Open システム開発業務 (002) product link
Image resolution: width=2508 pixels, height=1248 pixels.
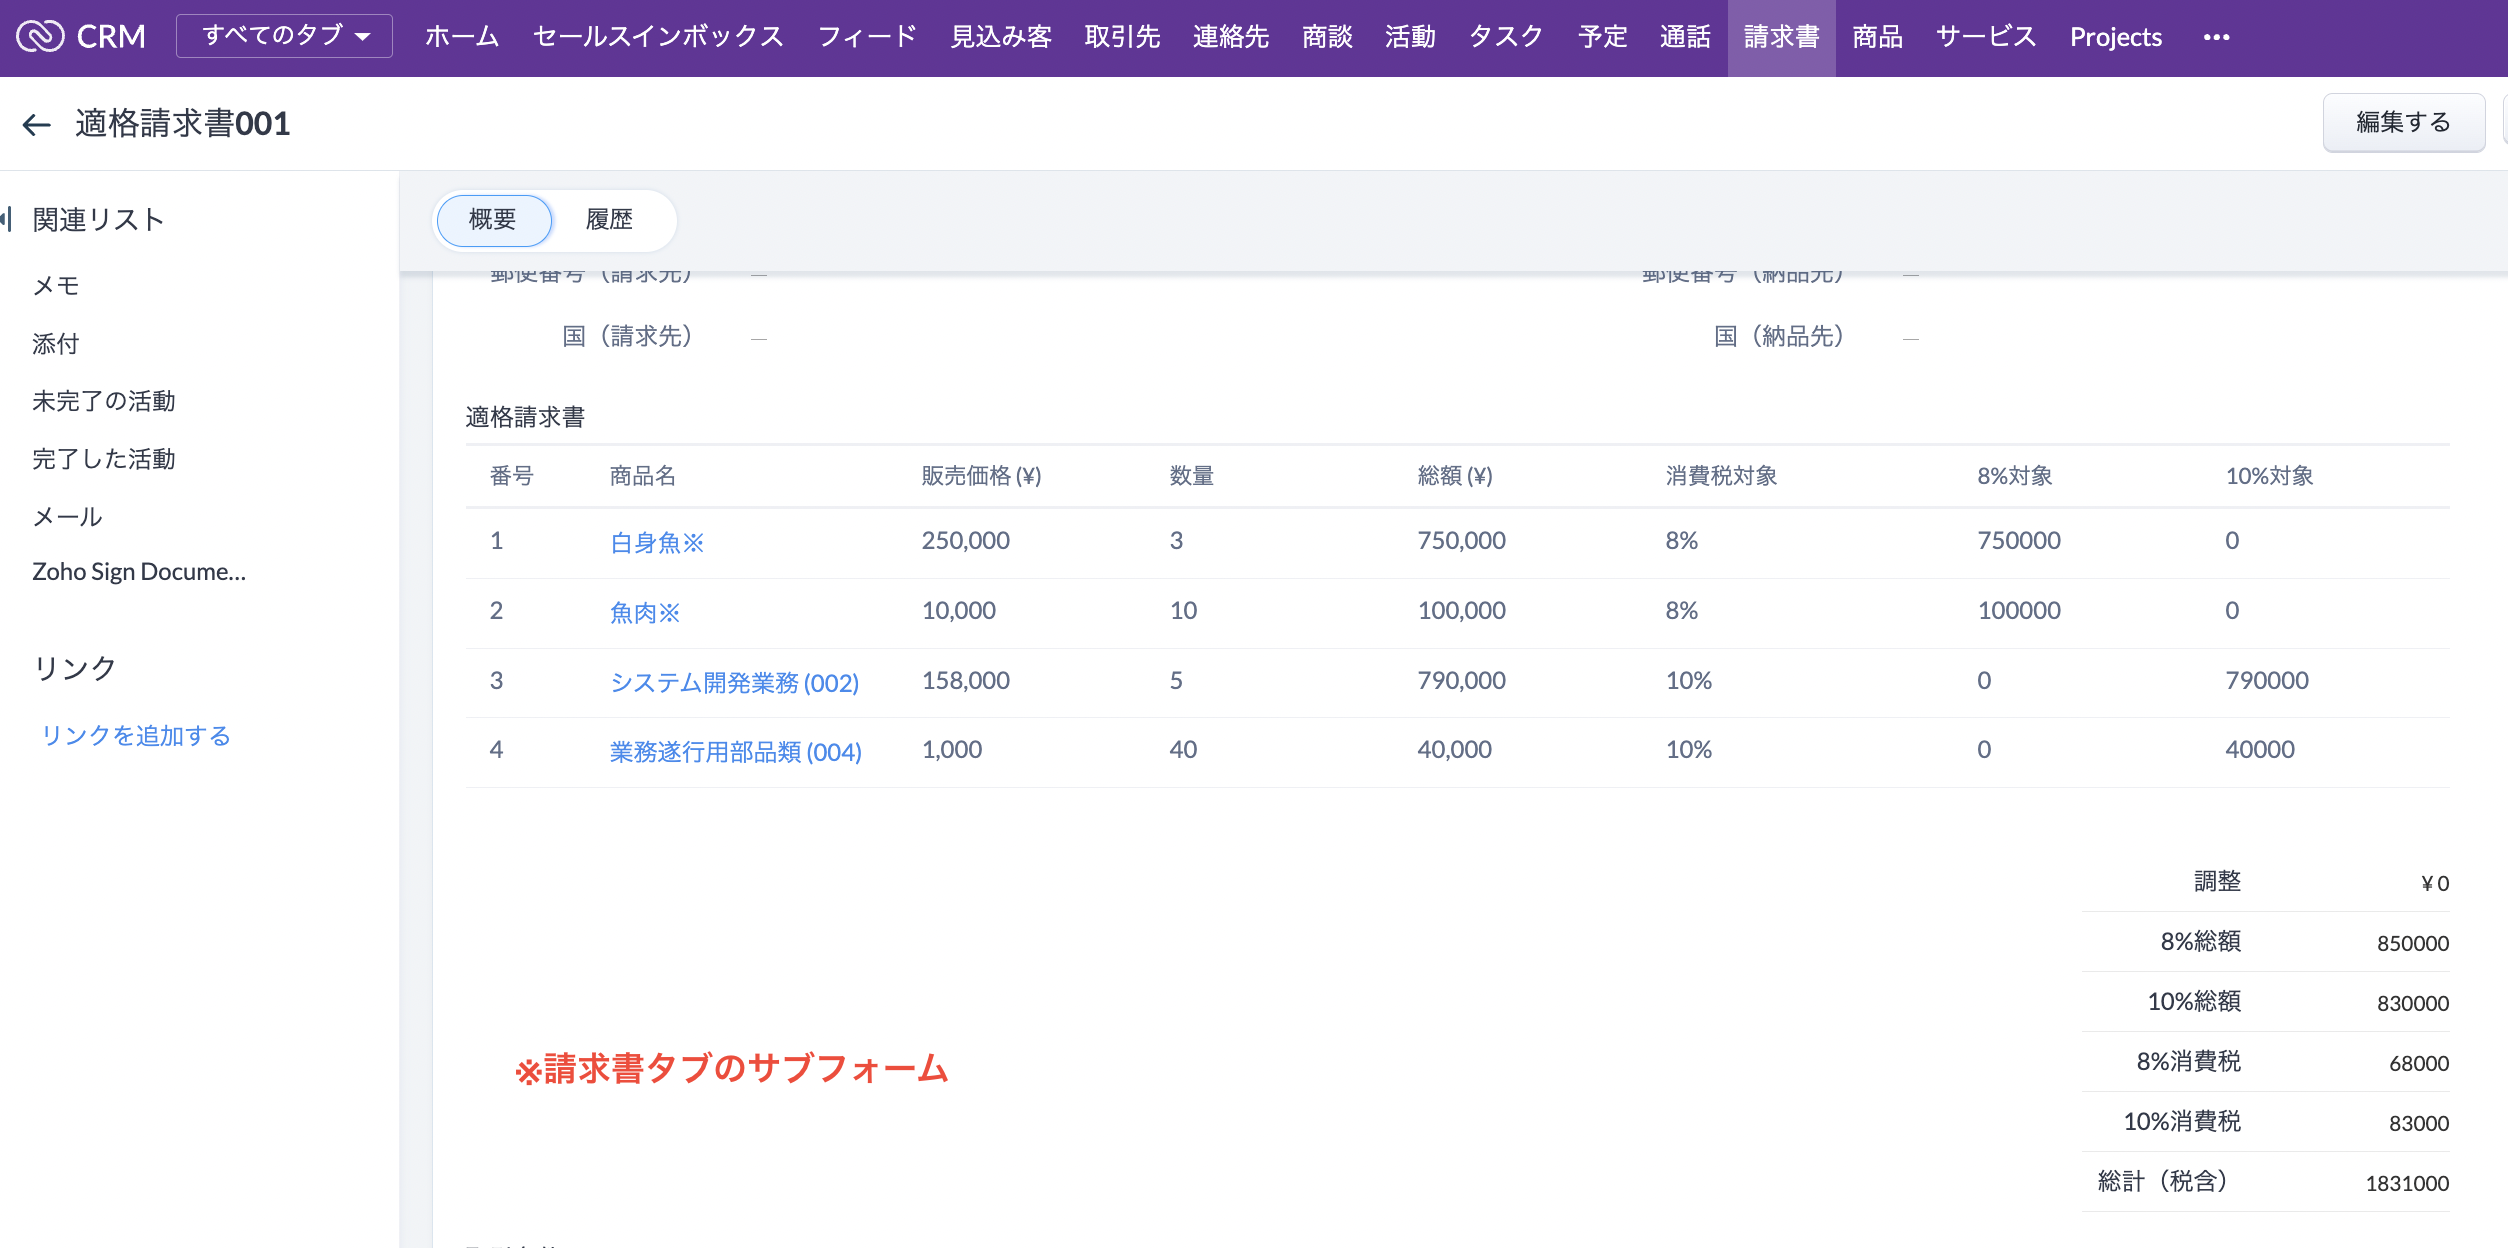734,683
